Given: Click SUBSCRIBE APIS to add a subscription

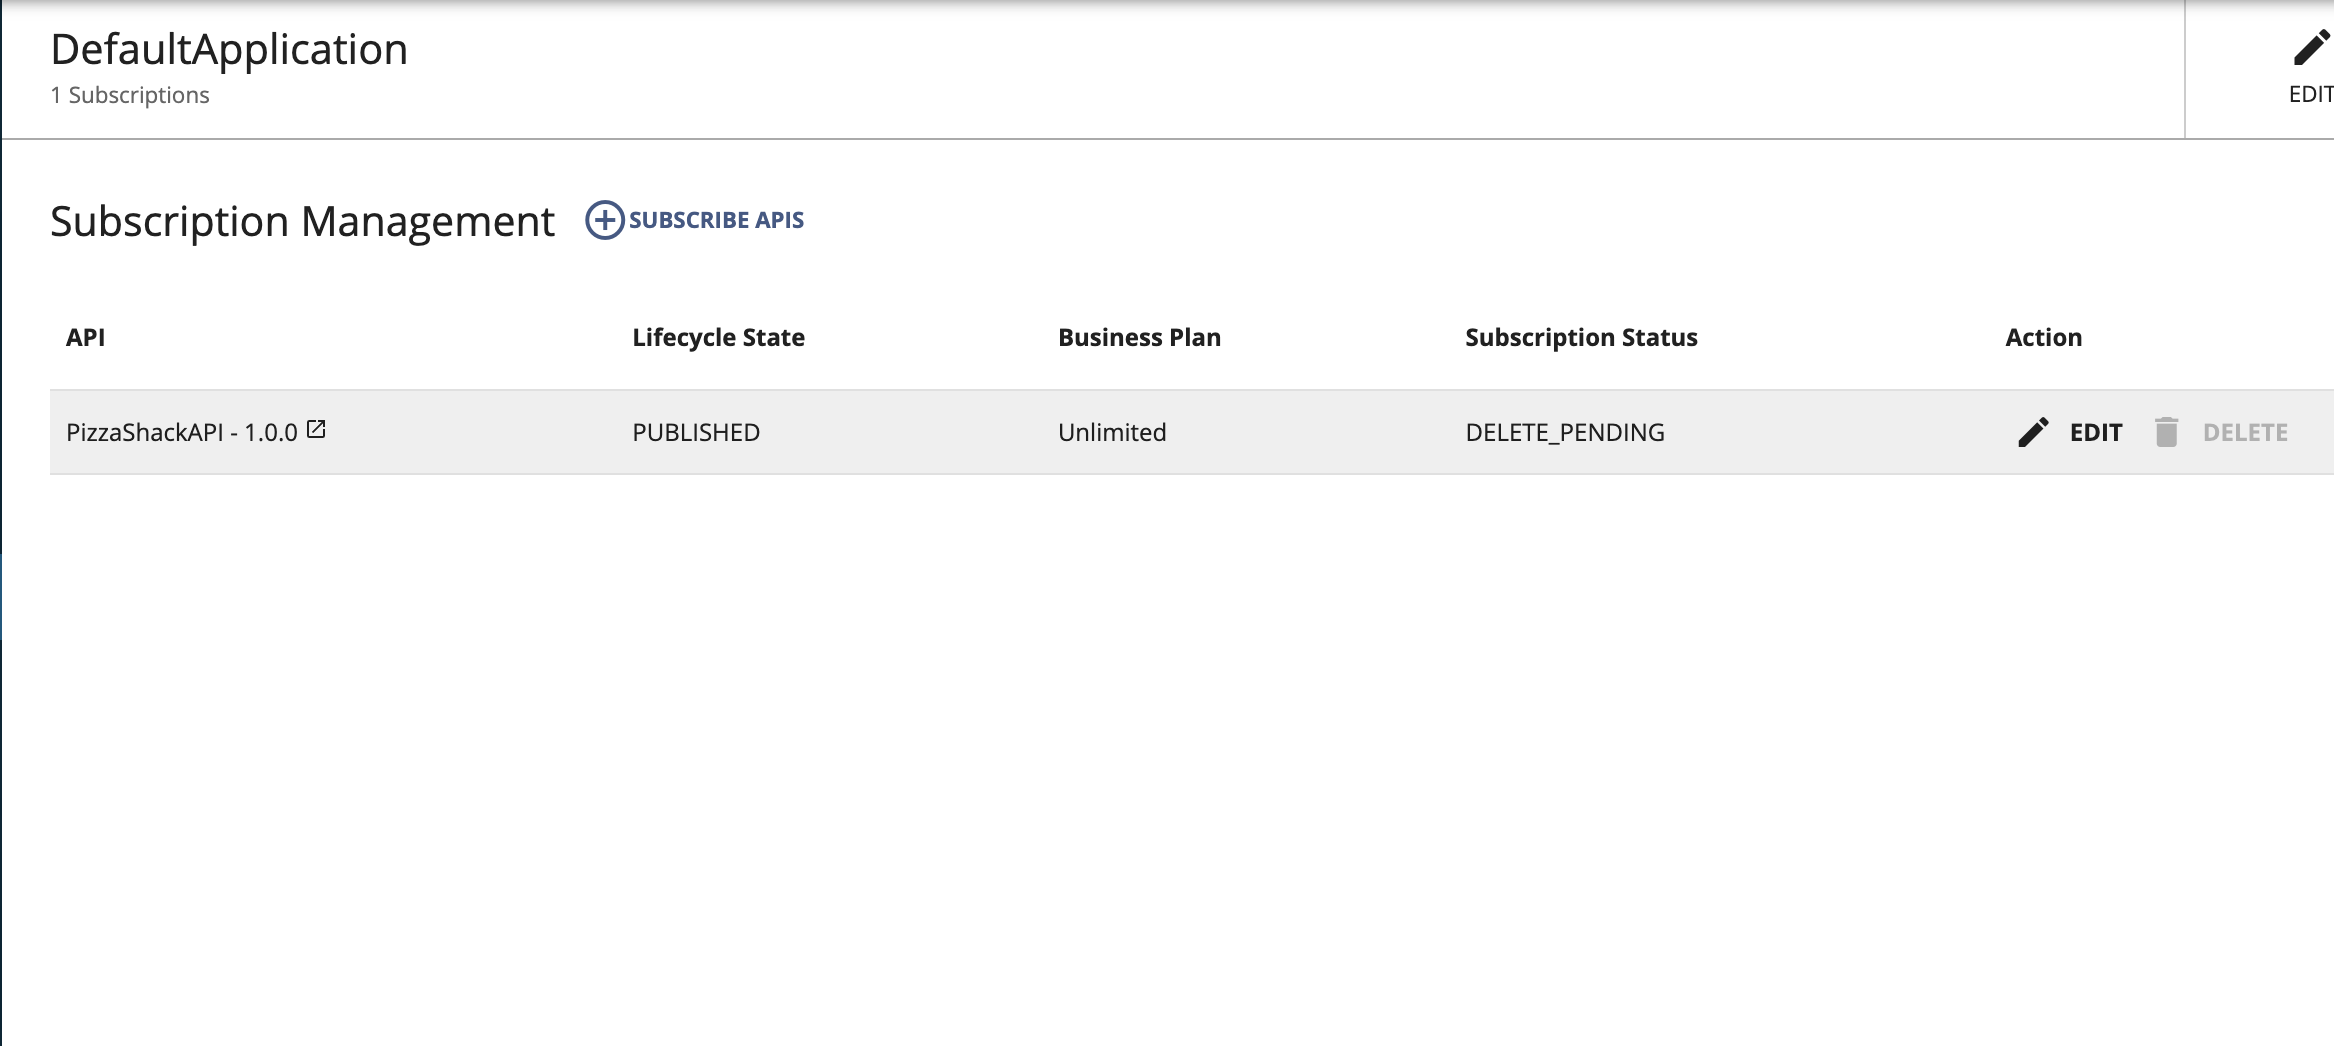Looking at the screenshot, I should coord(716,220).
